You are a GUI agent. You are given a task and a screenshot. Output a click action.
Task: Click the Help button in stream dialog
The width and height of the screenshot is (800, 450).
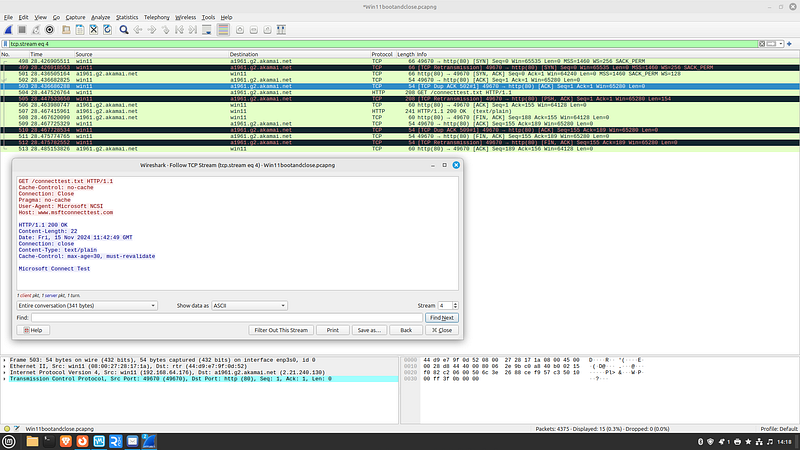(x=33, y=330)
